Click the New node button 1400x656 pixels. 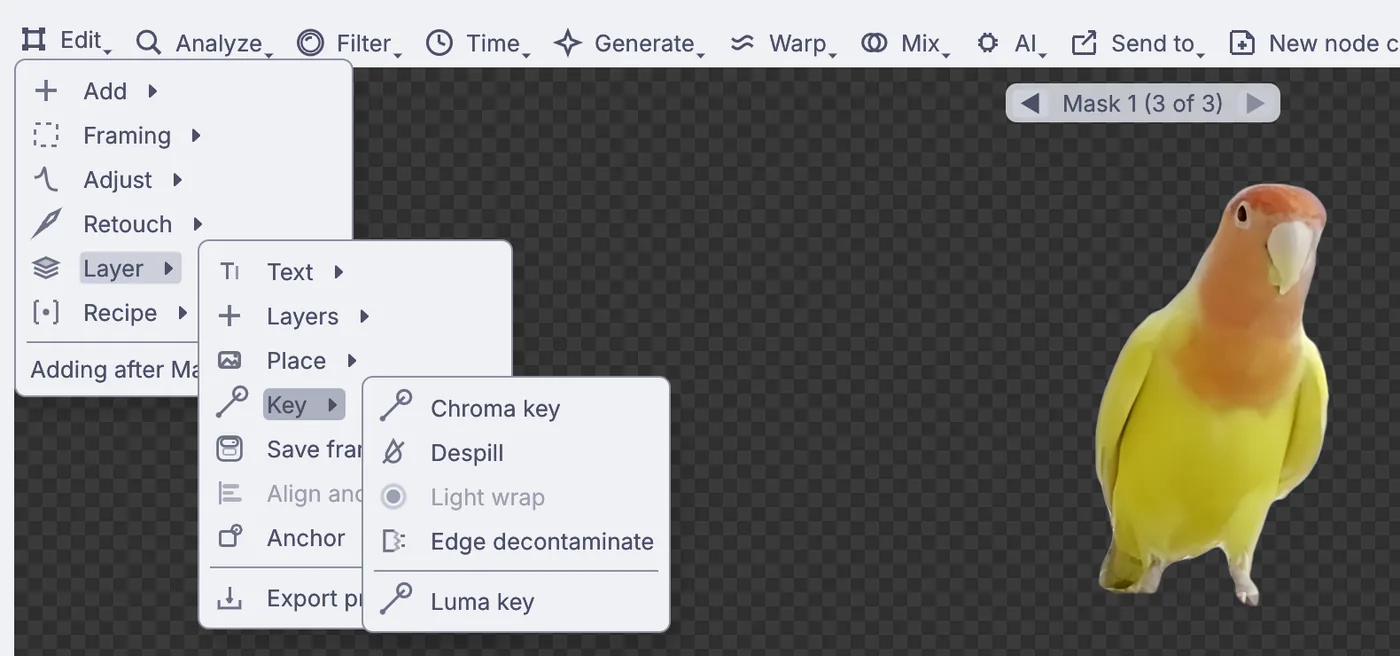tap(1313, 43)
